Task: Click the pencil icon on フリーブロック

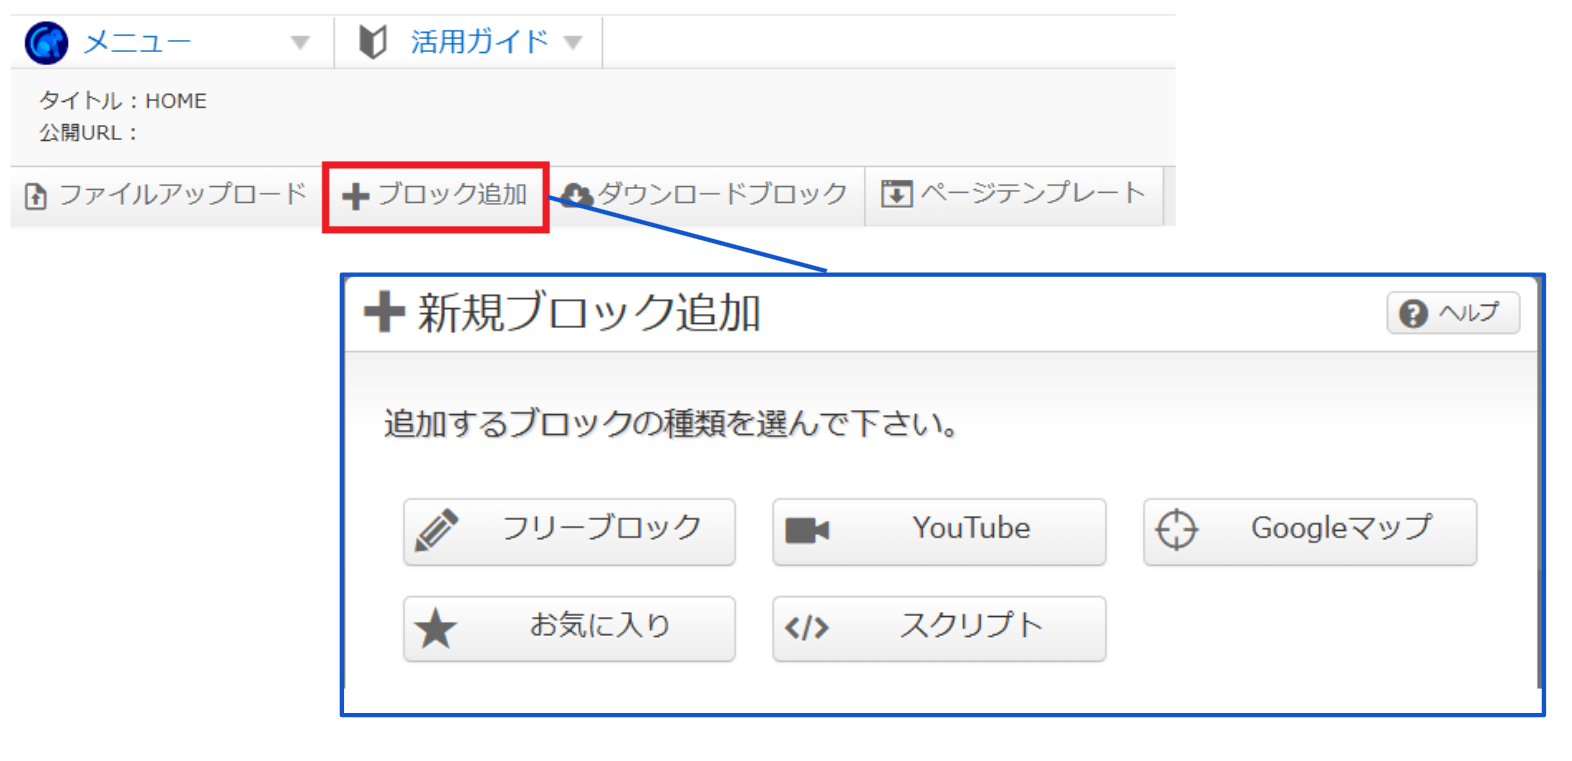Action: coord(437,530)
